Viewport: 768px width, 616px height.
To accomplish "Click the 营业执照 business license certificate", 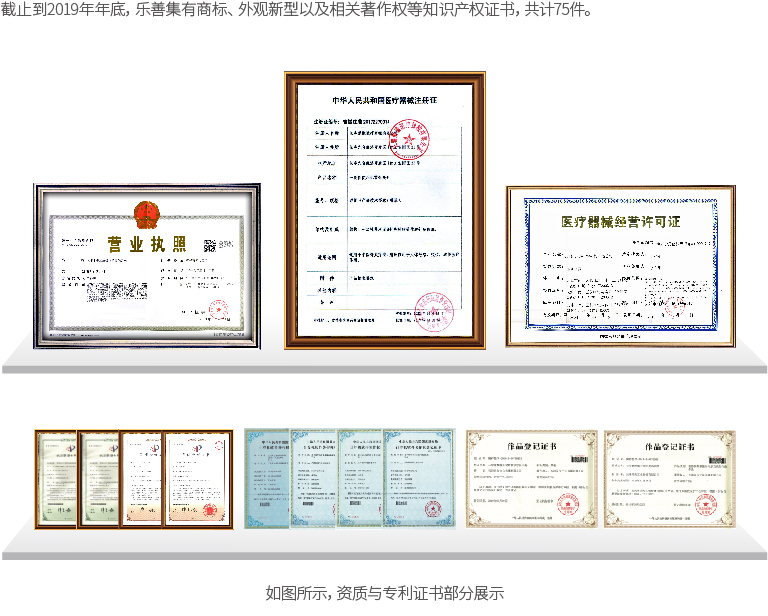I will pyautogui.click(x=147, y=266).
